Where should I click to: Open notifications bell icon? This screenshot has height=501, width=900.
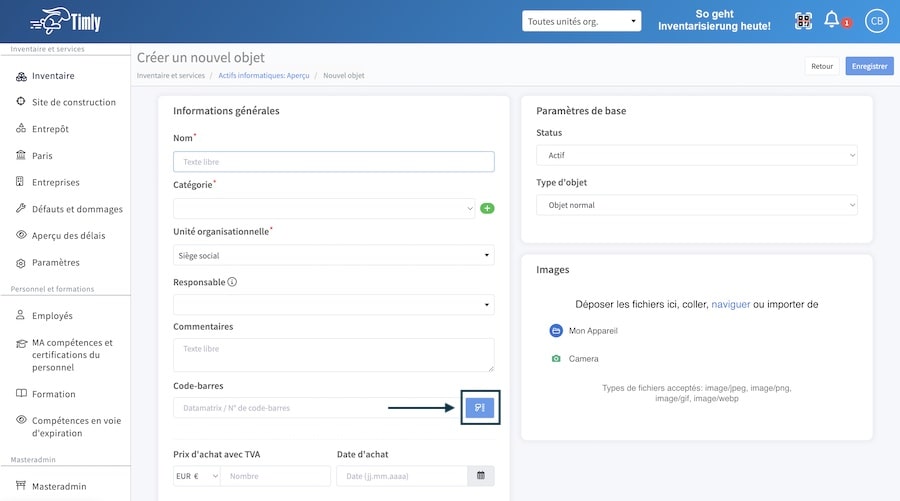point(831,20)
